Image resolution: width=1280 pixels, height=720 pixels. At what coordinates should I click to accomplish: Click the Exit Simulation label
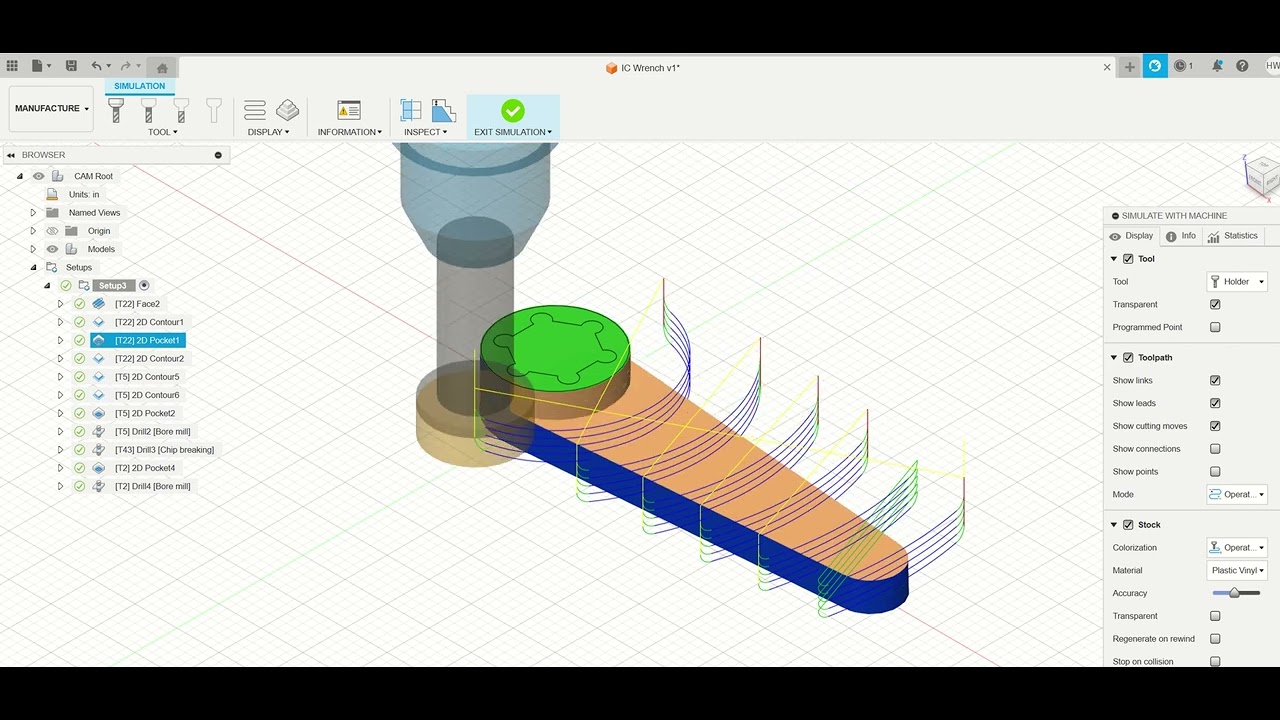pos(513,132)
